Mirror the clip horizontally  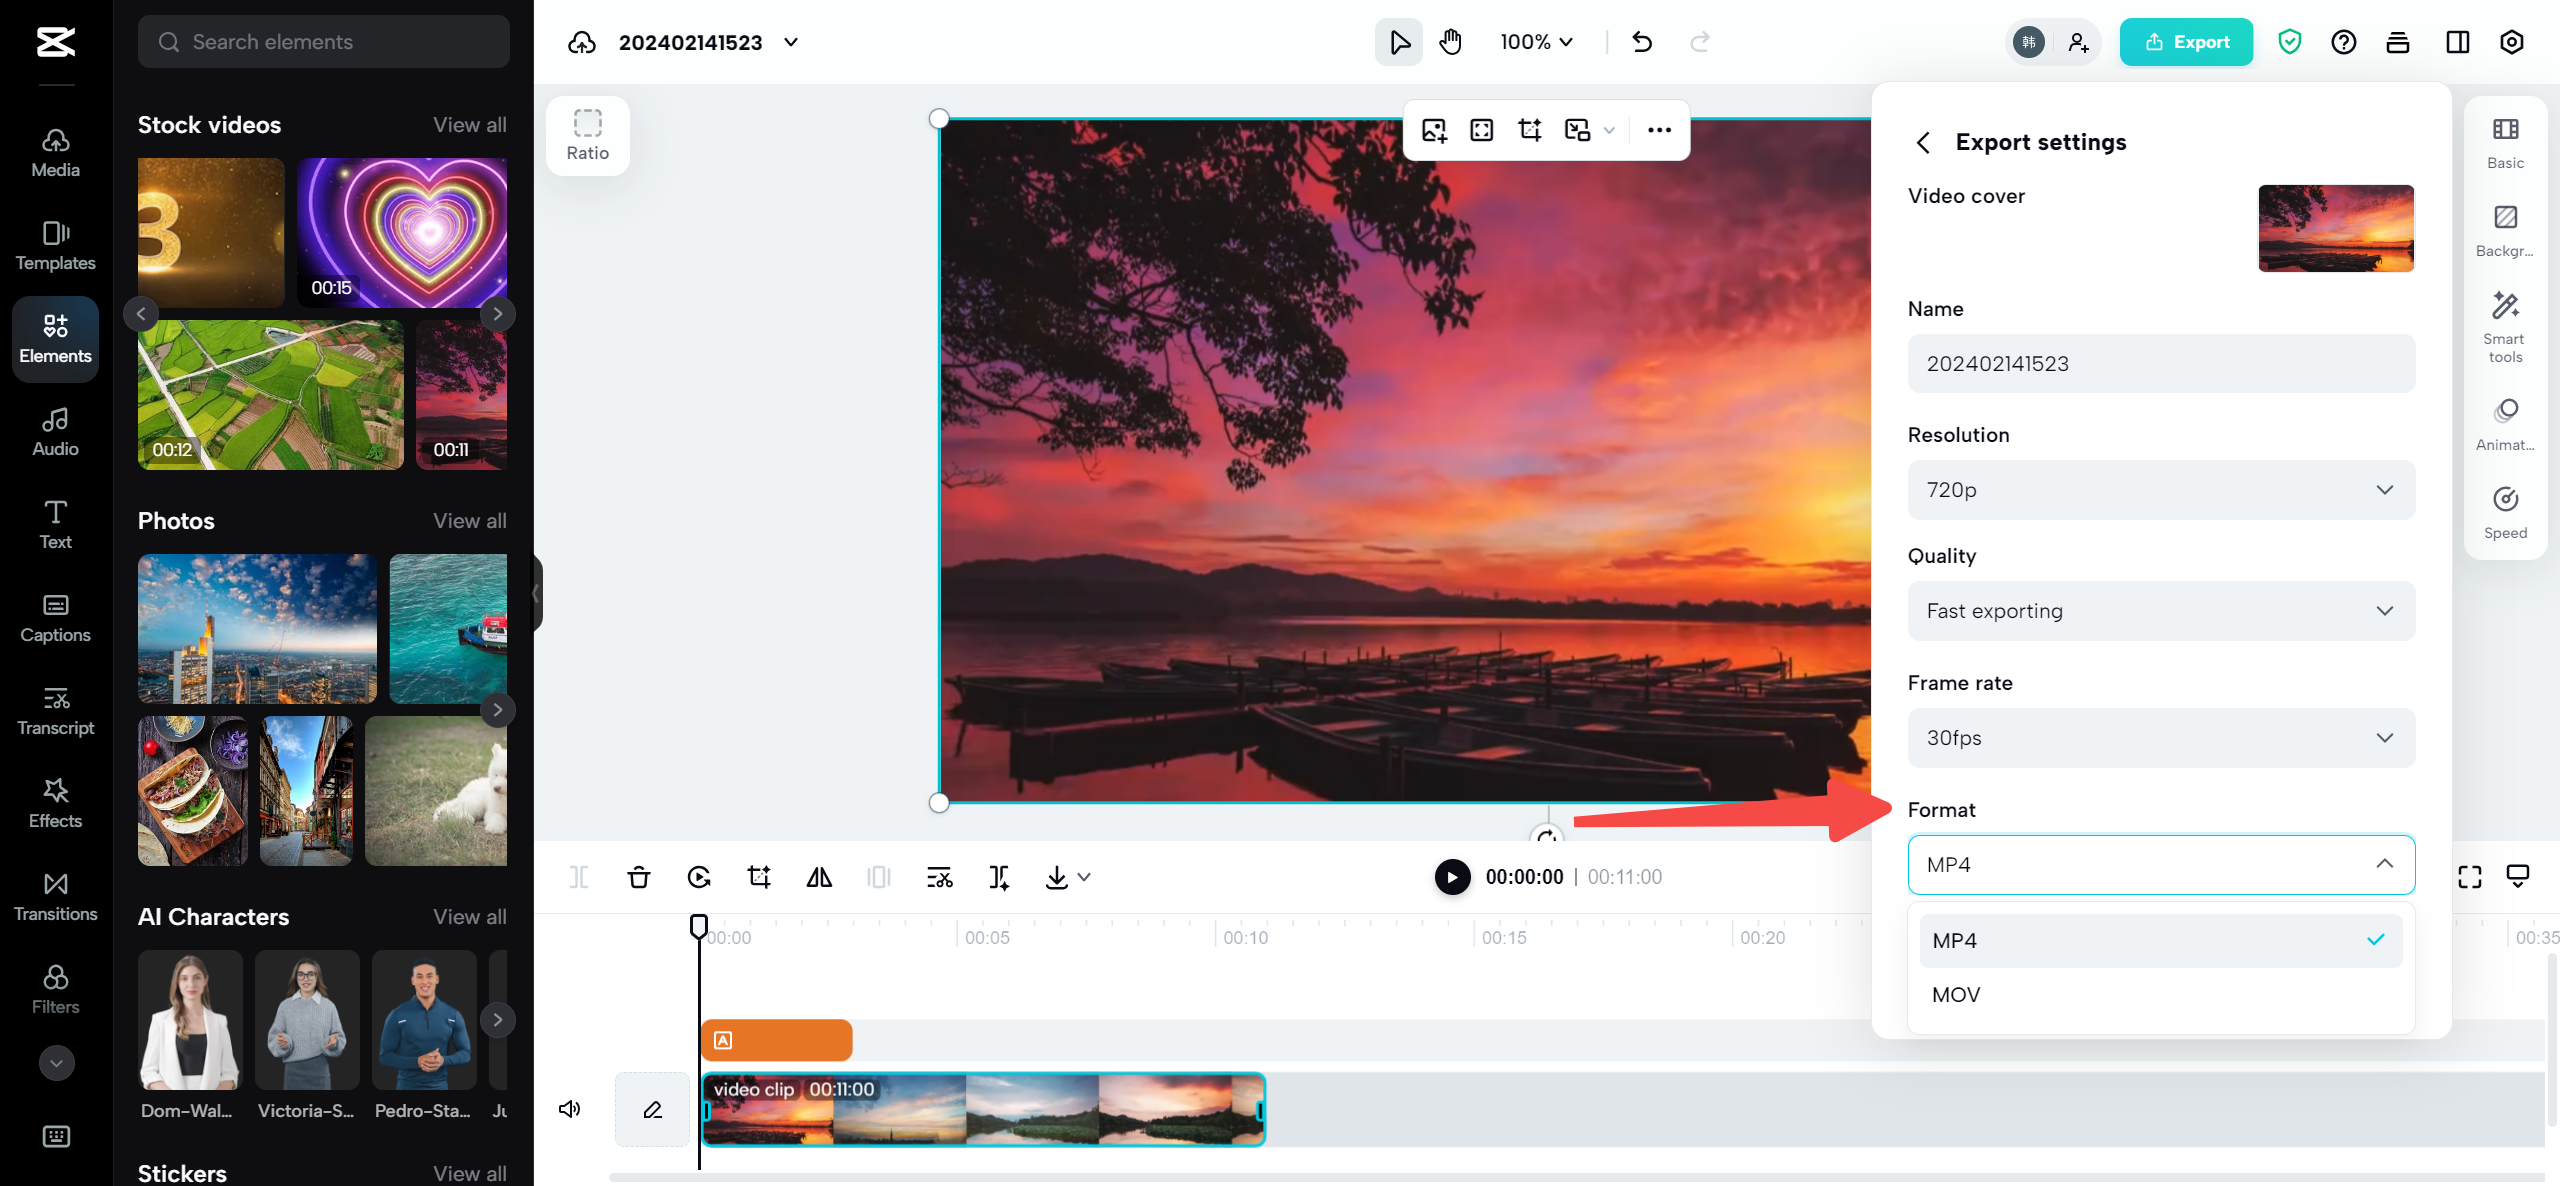point(819,877)
